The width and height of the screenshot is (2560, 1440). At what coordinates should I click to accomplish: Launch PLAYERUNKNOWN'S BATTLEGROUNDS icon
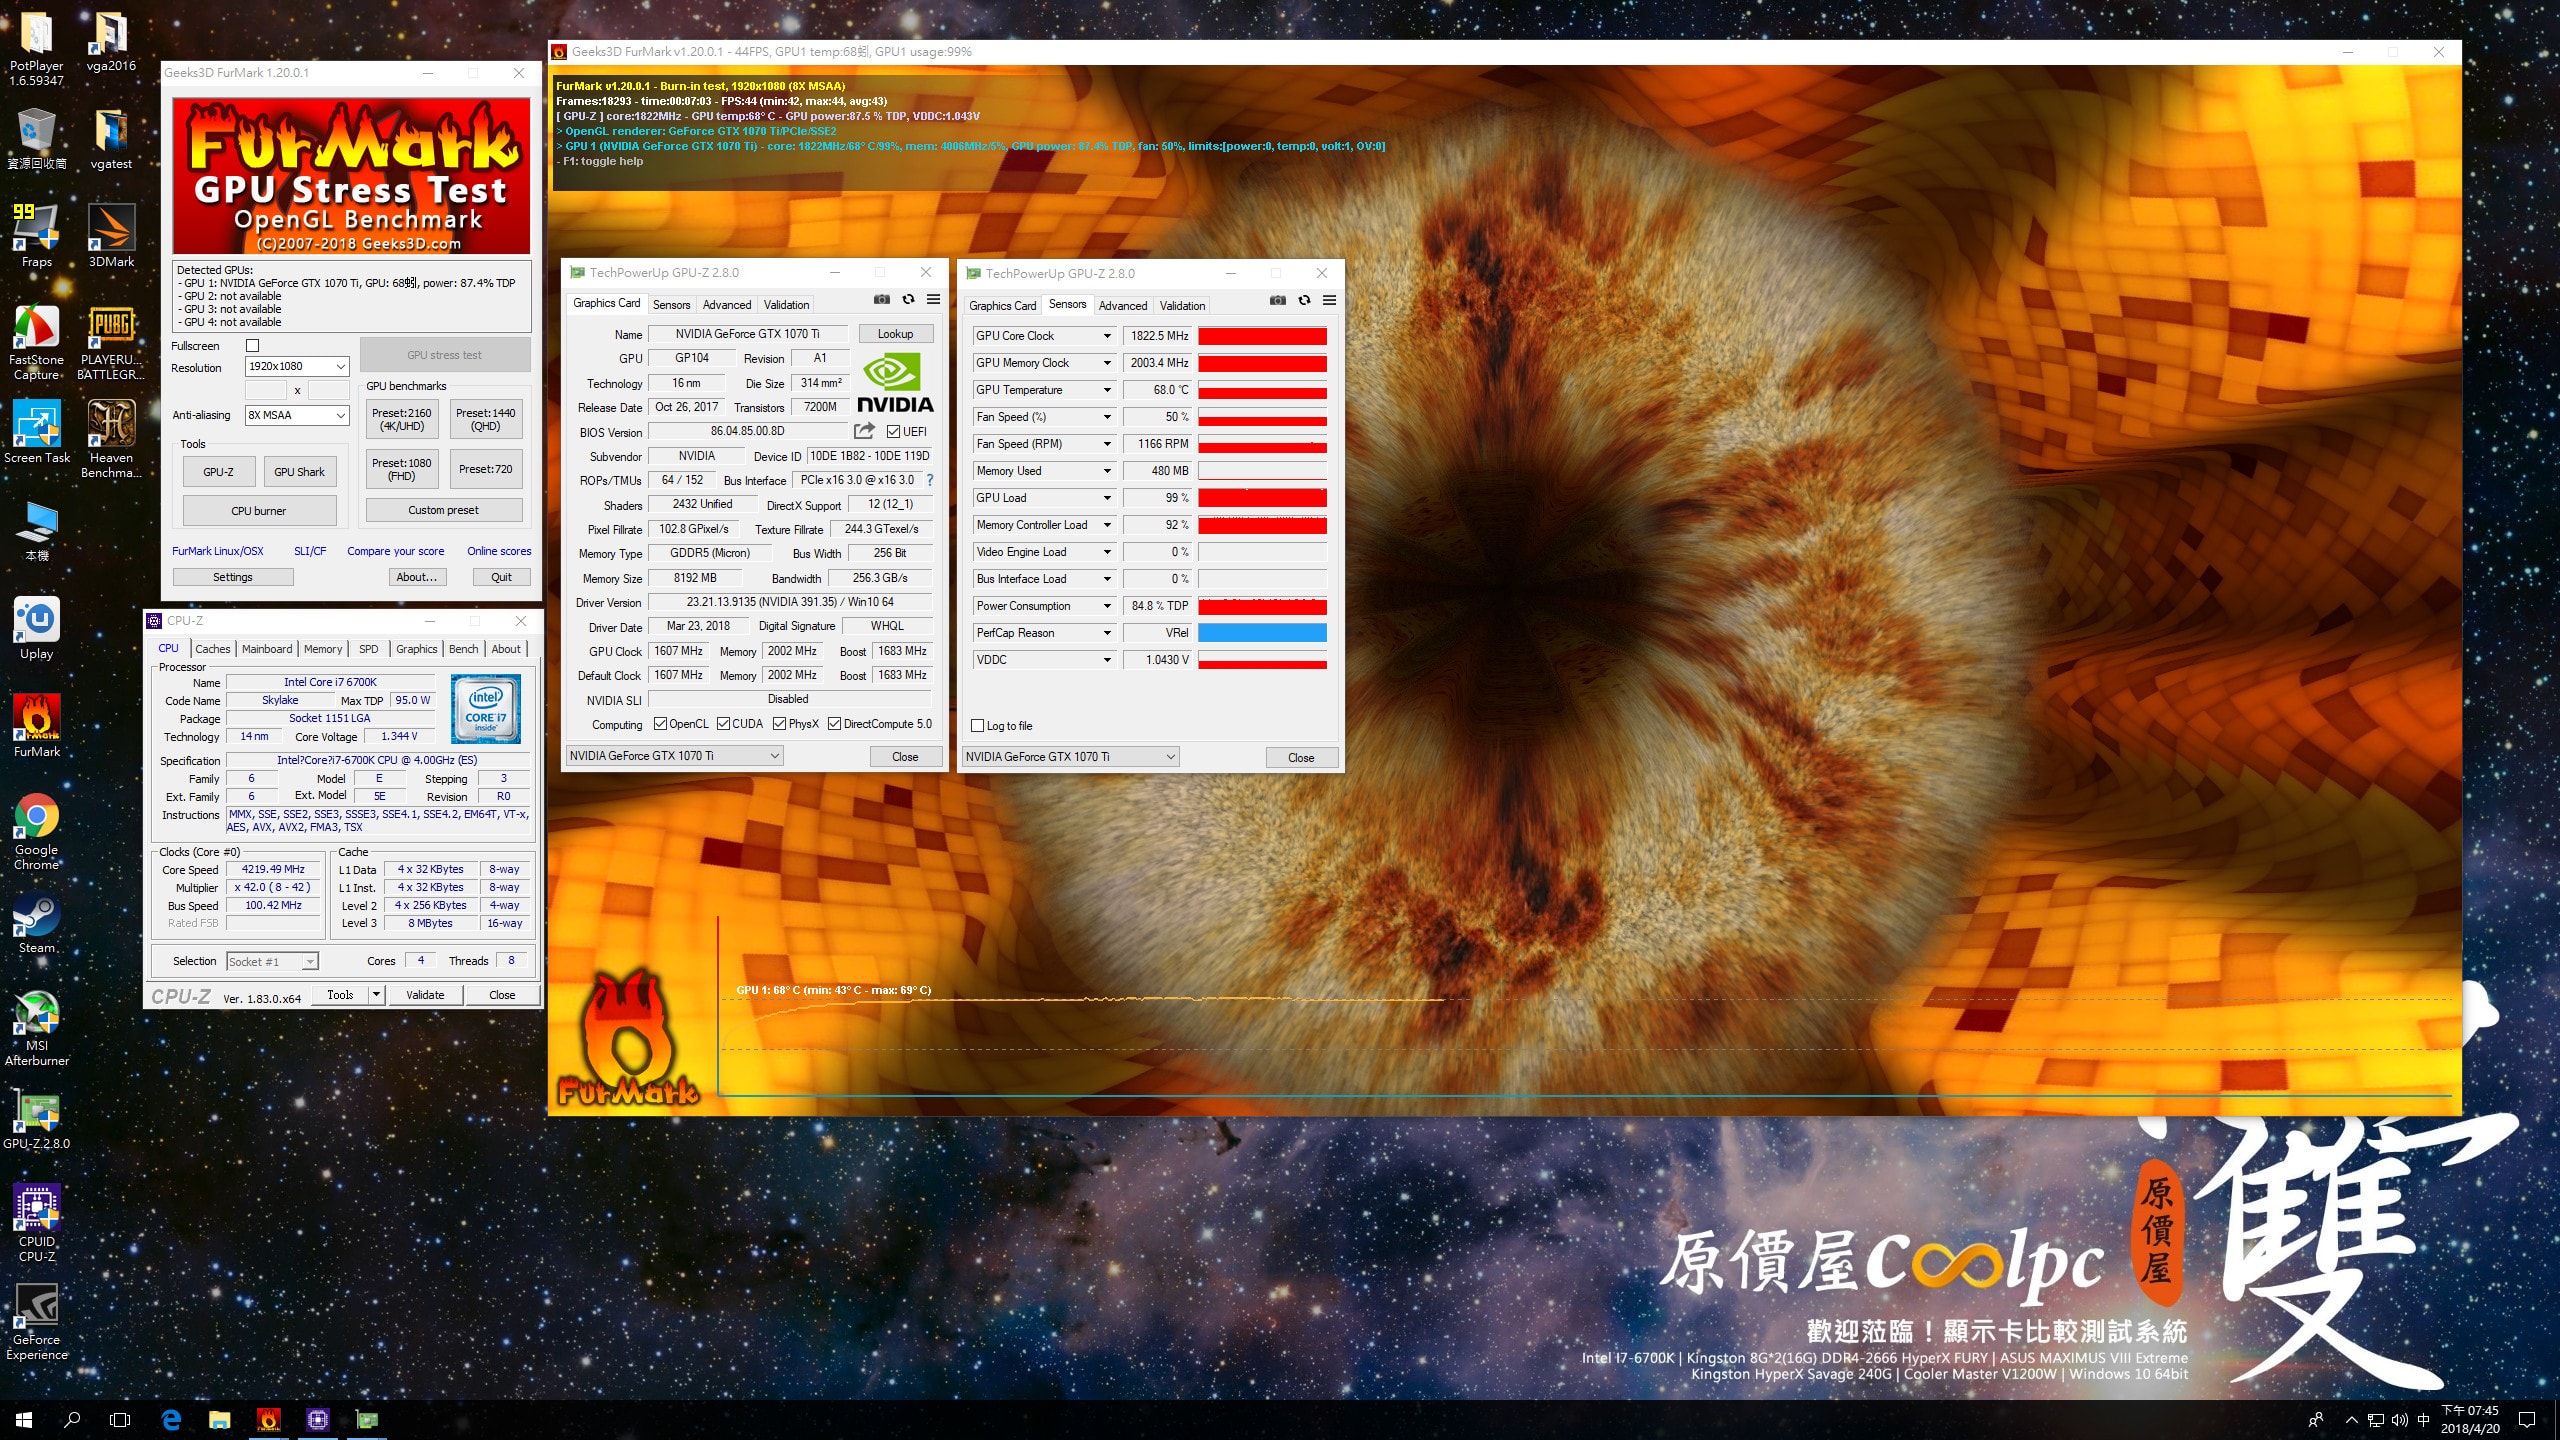pos(111,342)
